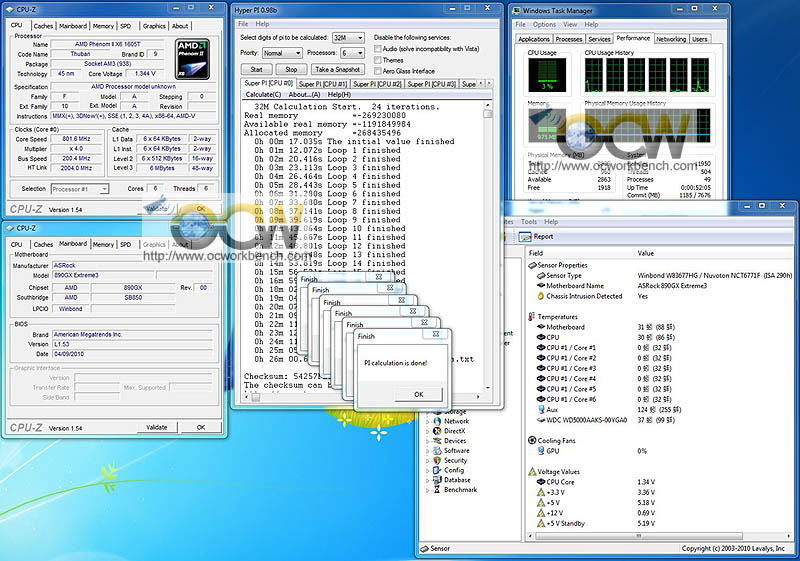Click the GPU fan icon

pos(541,451)
